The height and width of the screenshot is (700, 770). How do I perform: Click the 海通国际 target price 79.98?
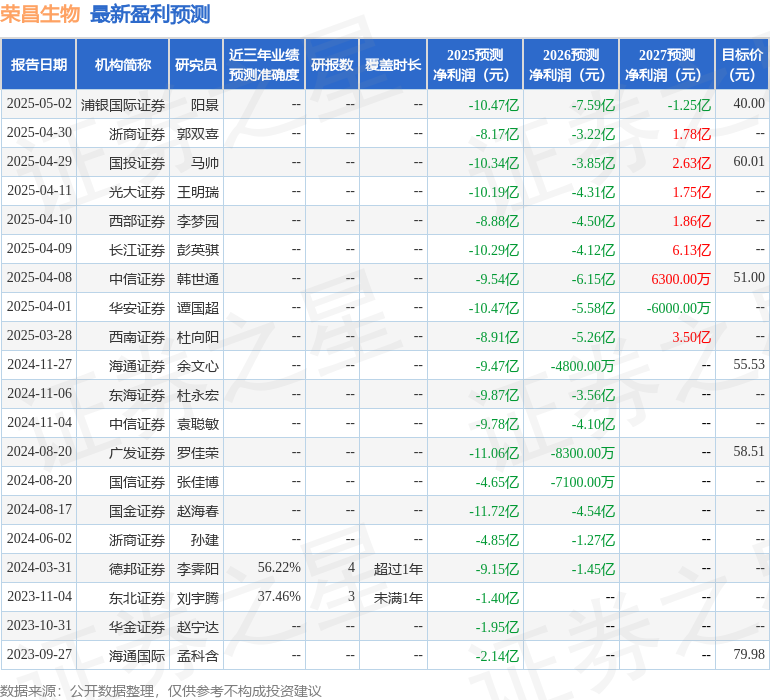[748, 655]
